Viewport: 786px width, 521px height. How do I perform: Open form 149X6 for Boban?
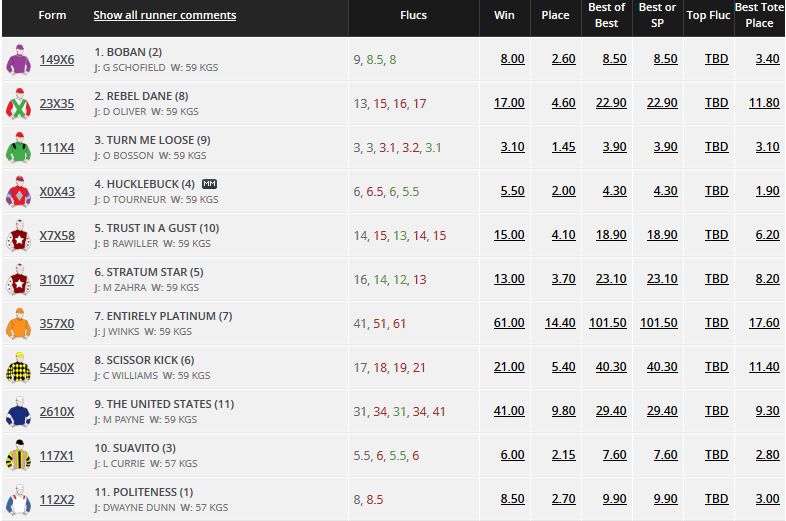(x=57, y=59)
